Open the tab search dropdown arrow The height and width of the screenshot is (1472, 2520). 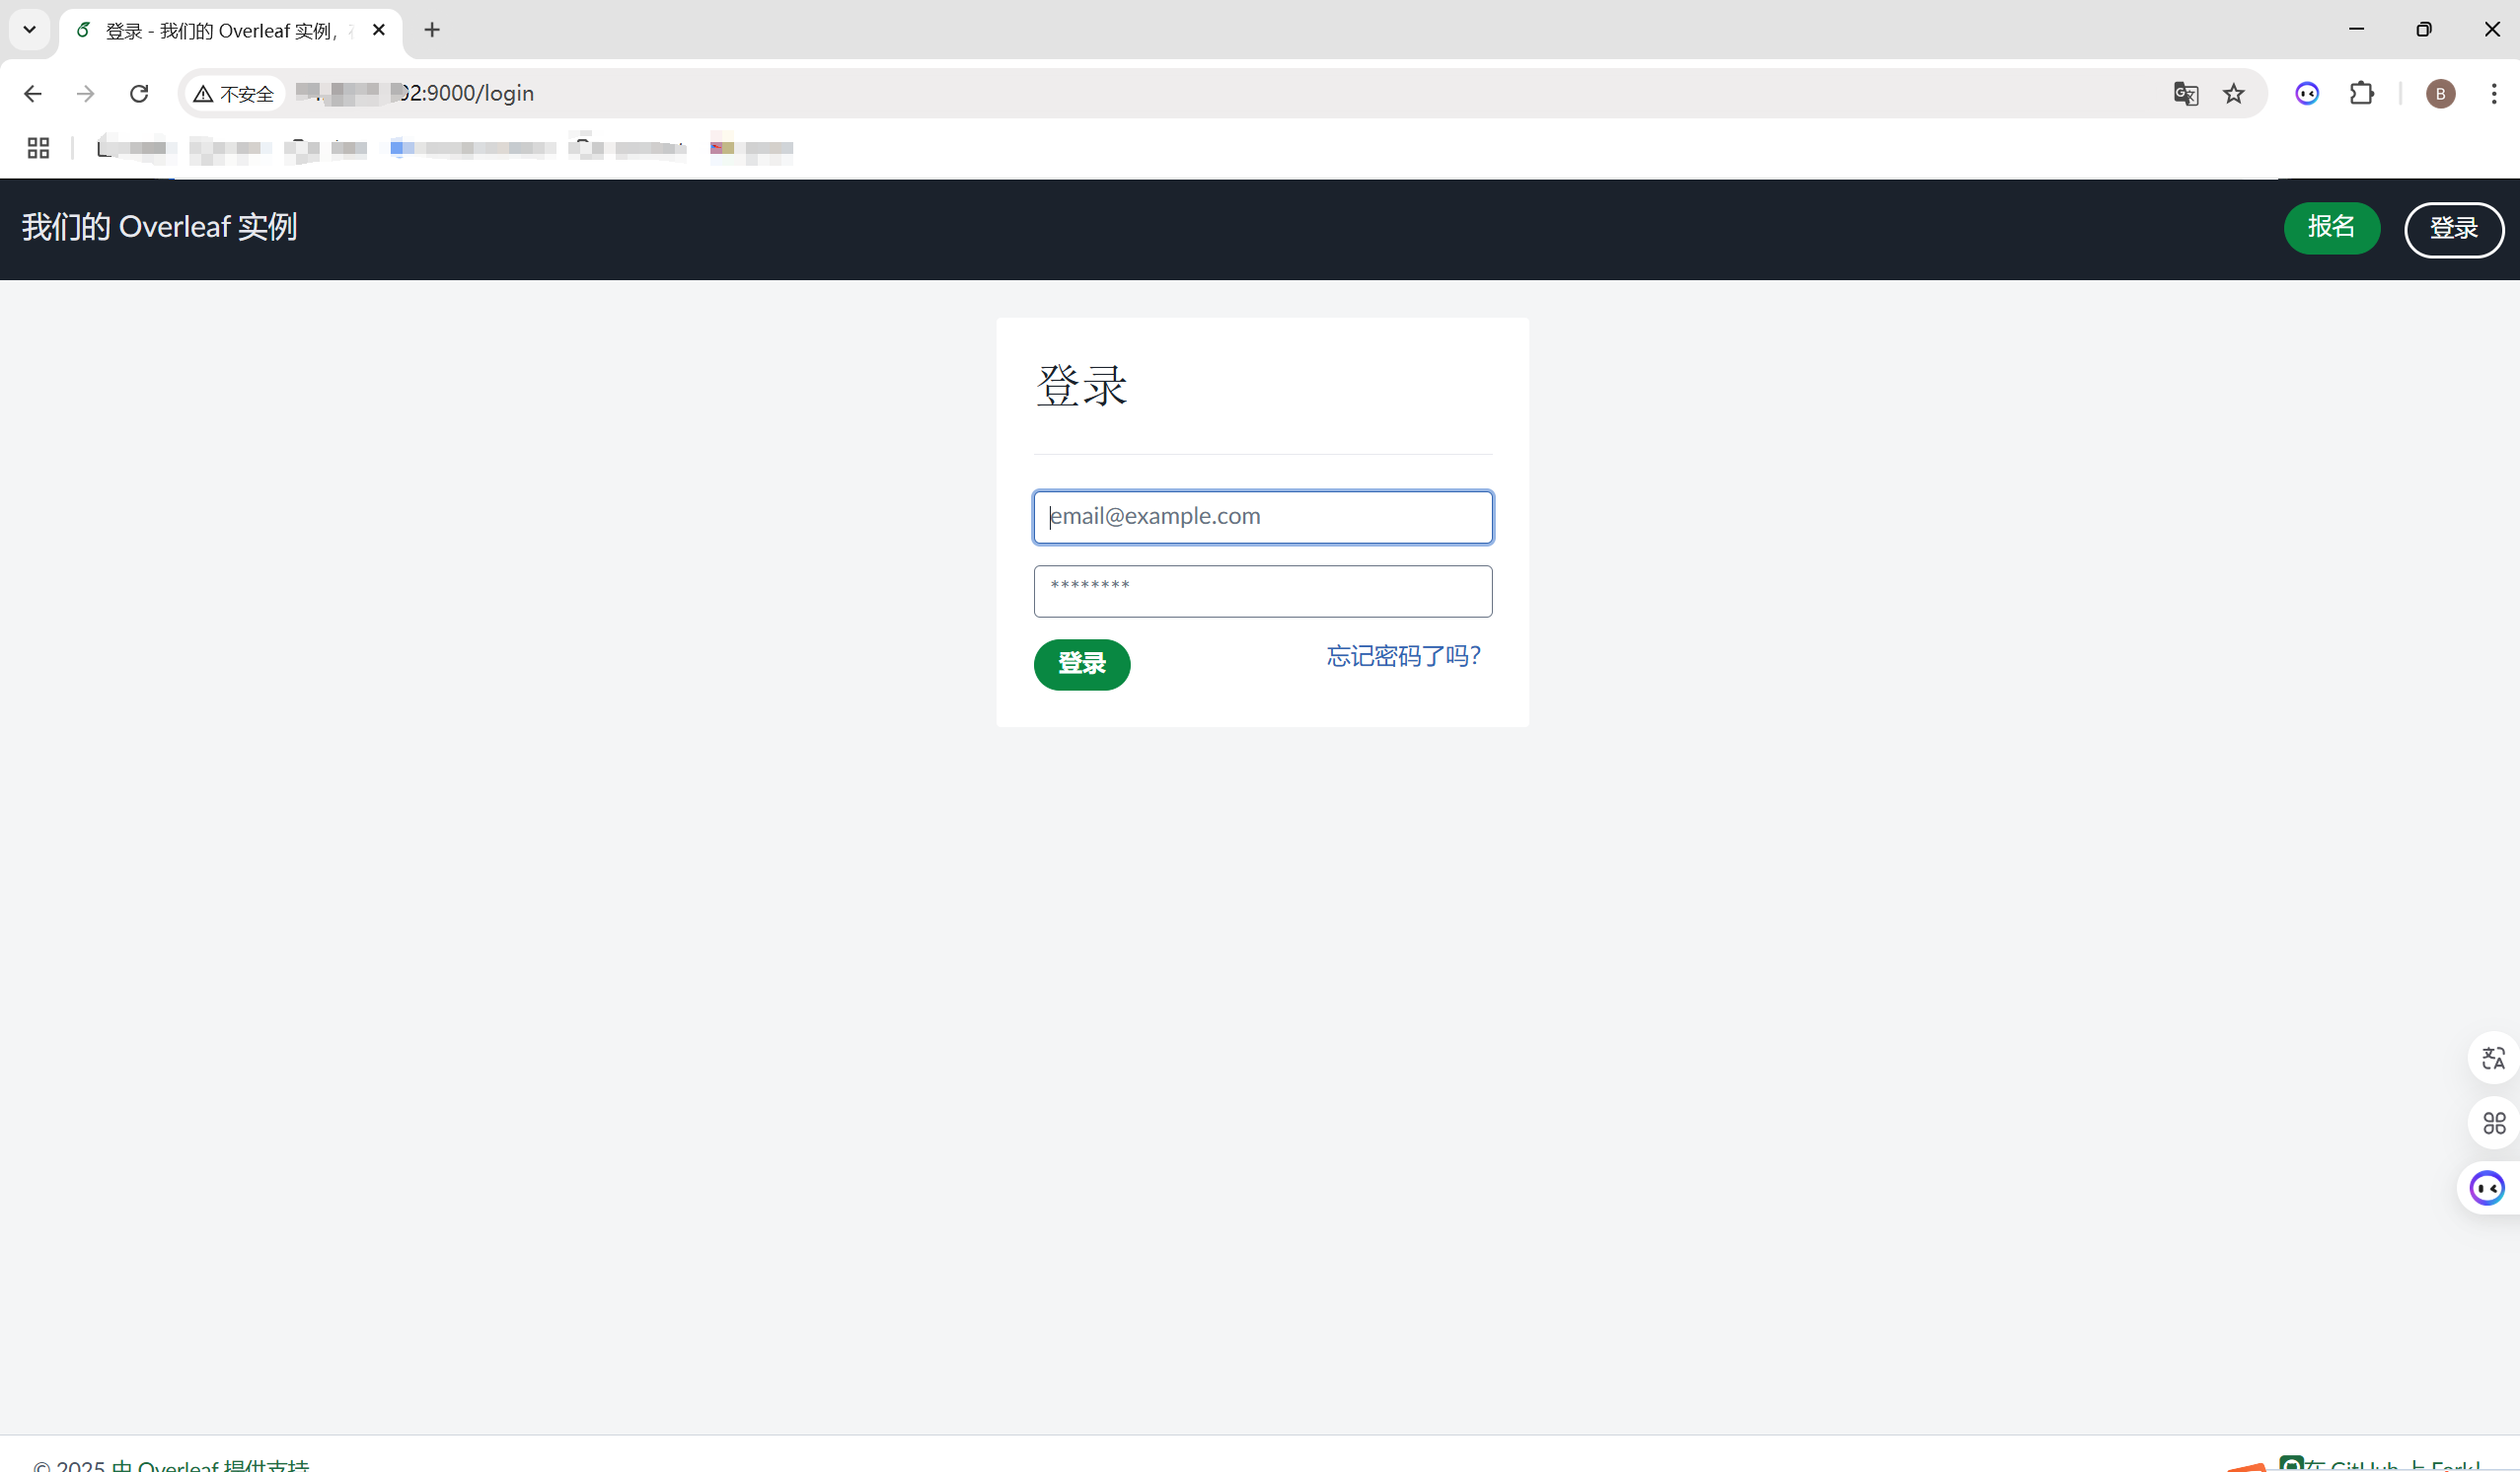click(29, 30)
